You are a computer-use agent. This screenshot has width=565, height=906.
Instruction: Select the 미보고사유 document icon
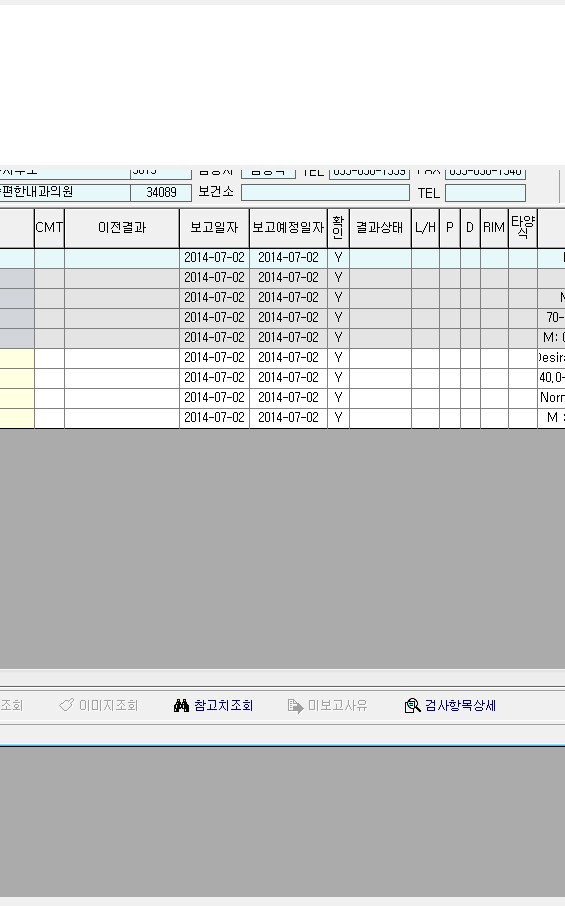(x=295, y=706)
